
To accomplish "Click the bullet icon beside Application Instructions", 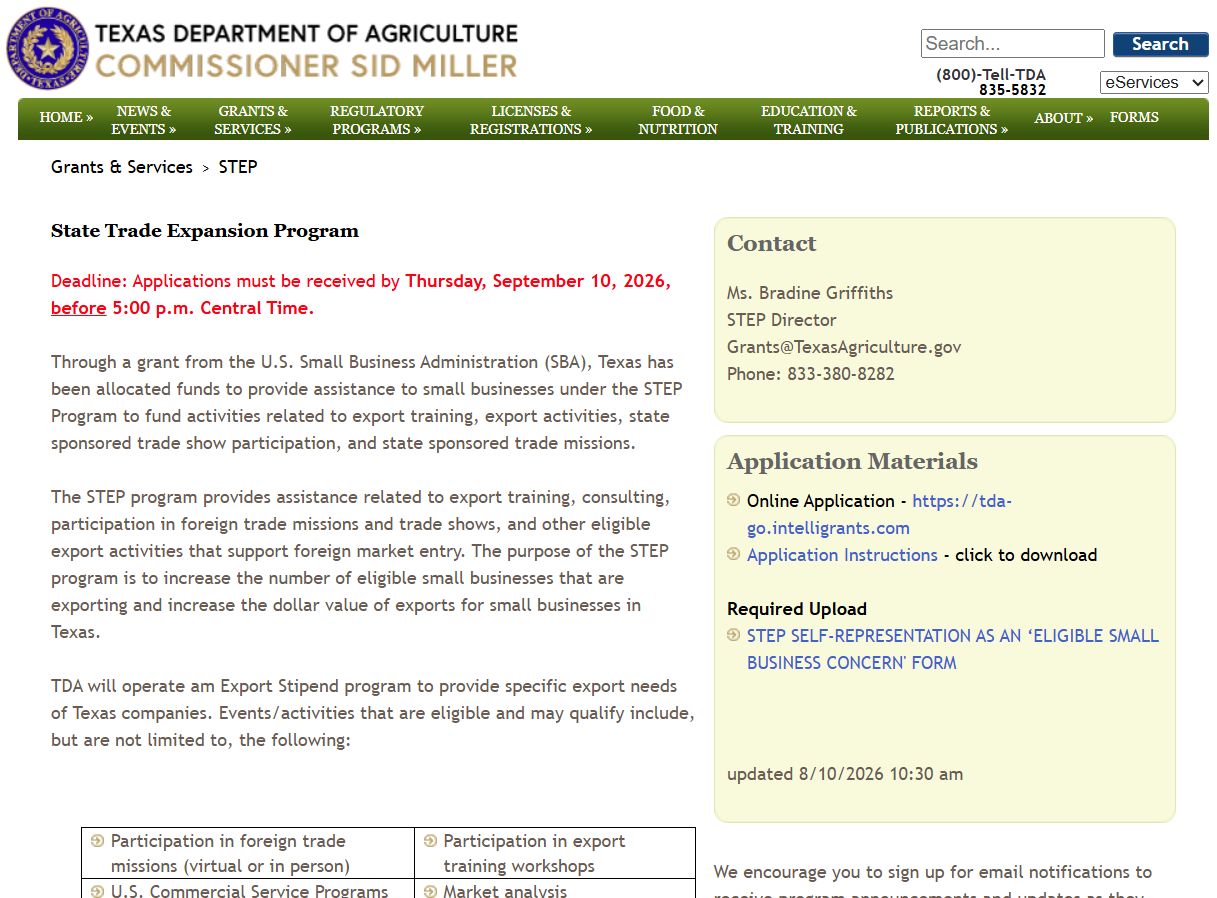I will 734,554.
